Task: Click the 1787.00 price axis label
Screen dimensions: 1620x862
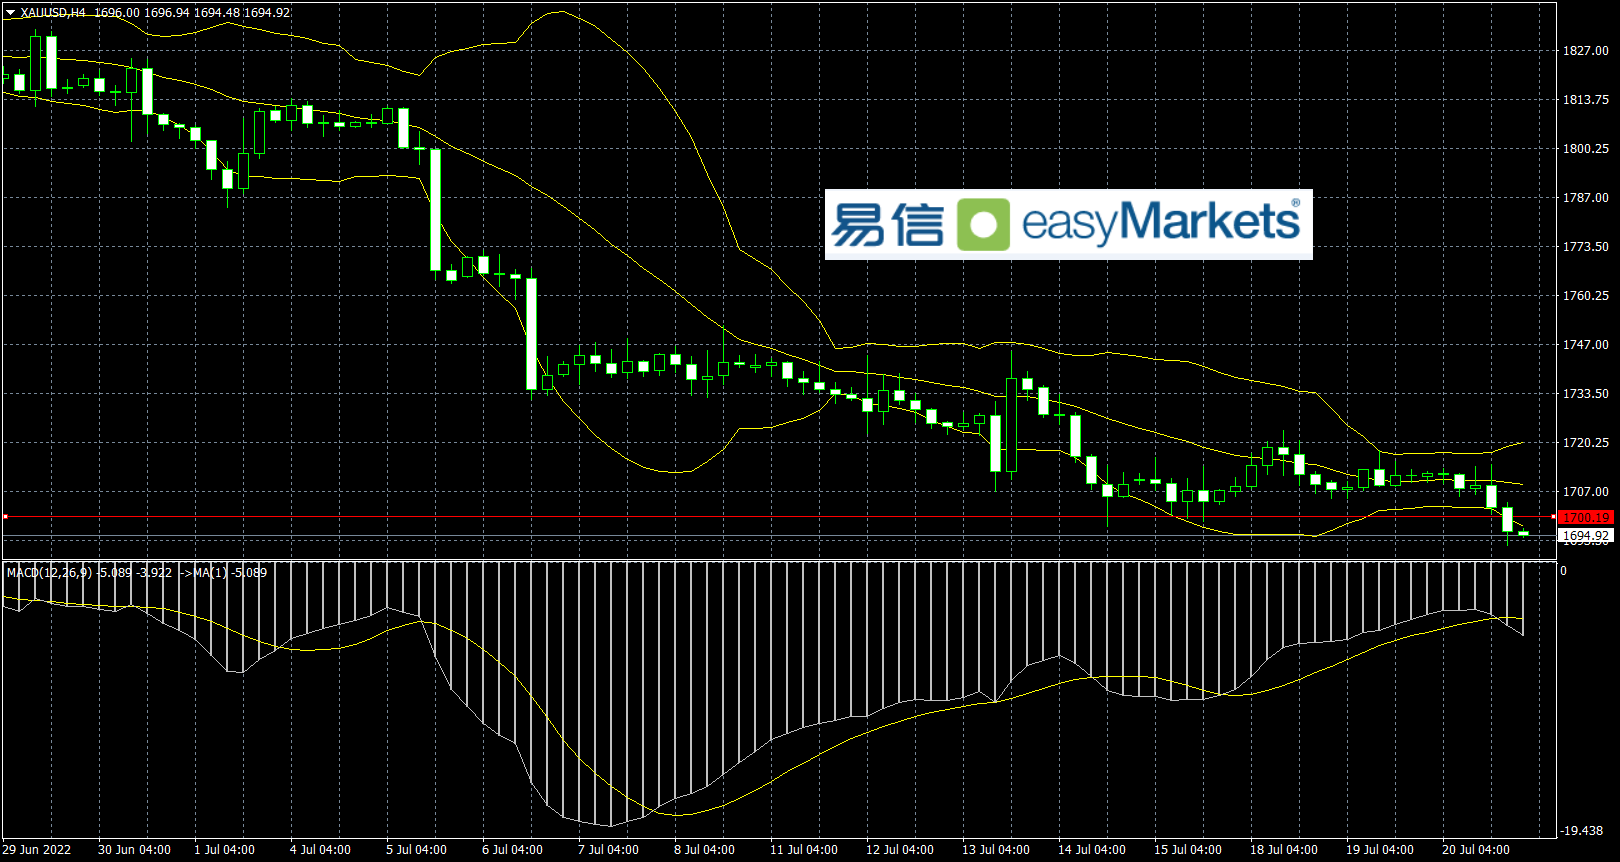Action: (1586, 198)
